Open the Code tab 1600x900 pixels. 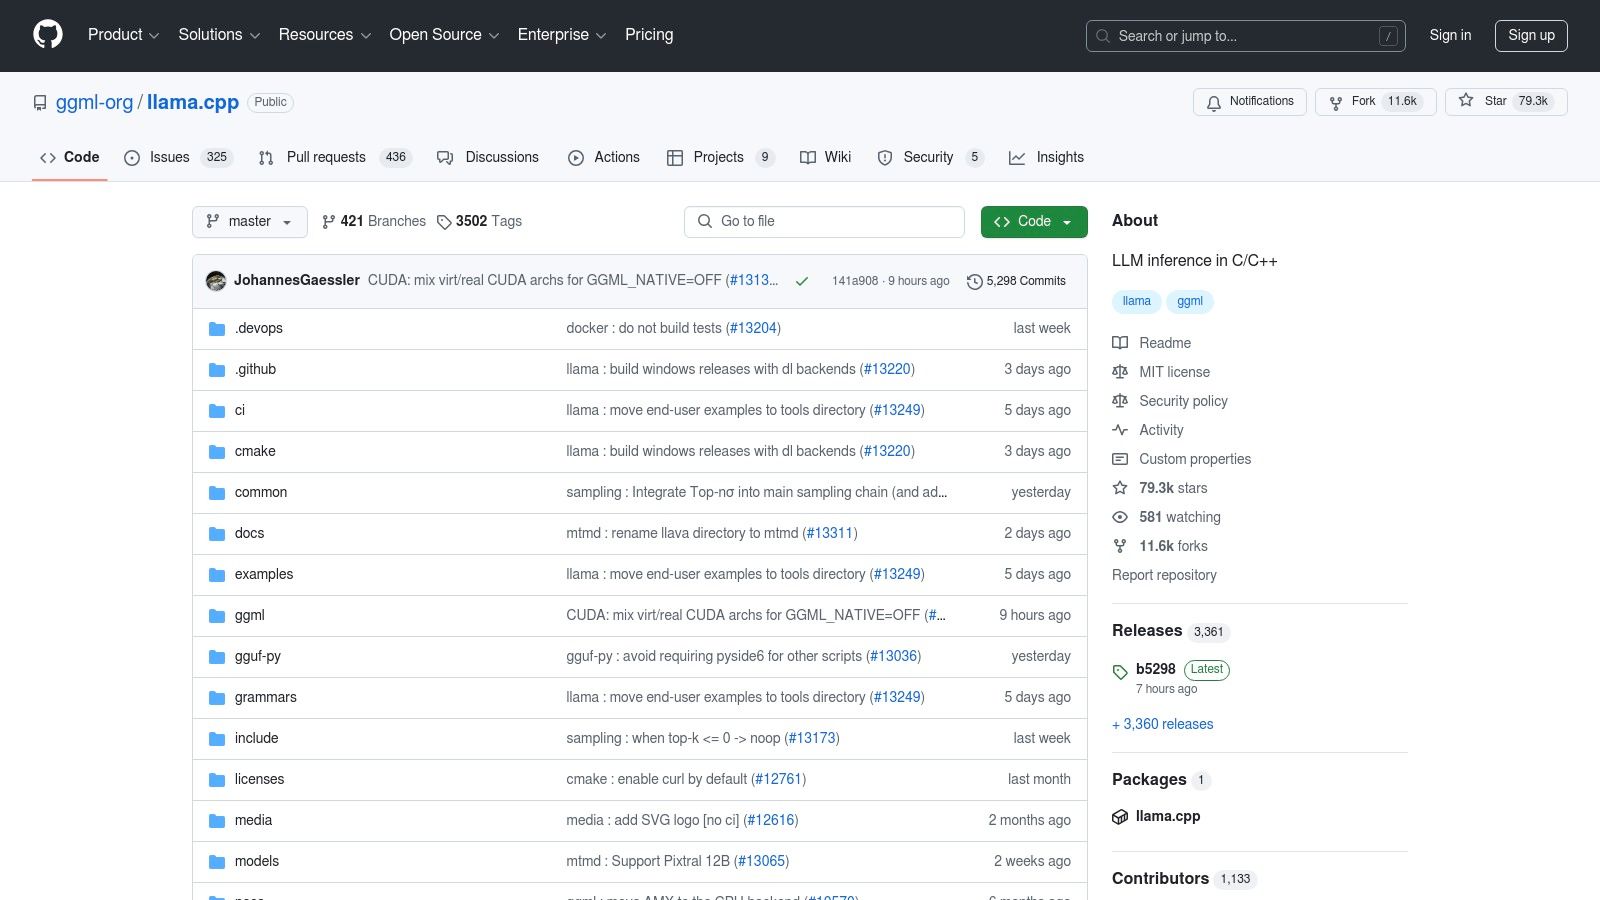tap(70, 158)
